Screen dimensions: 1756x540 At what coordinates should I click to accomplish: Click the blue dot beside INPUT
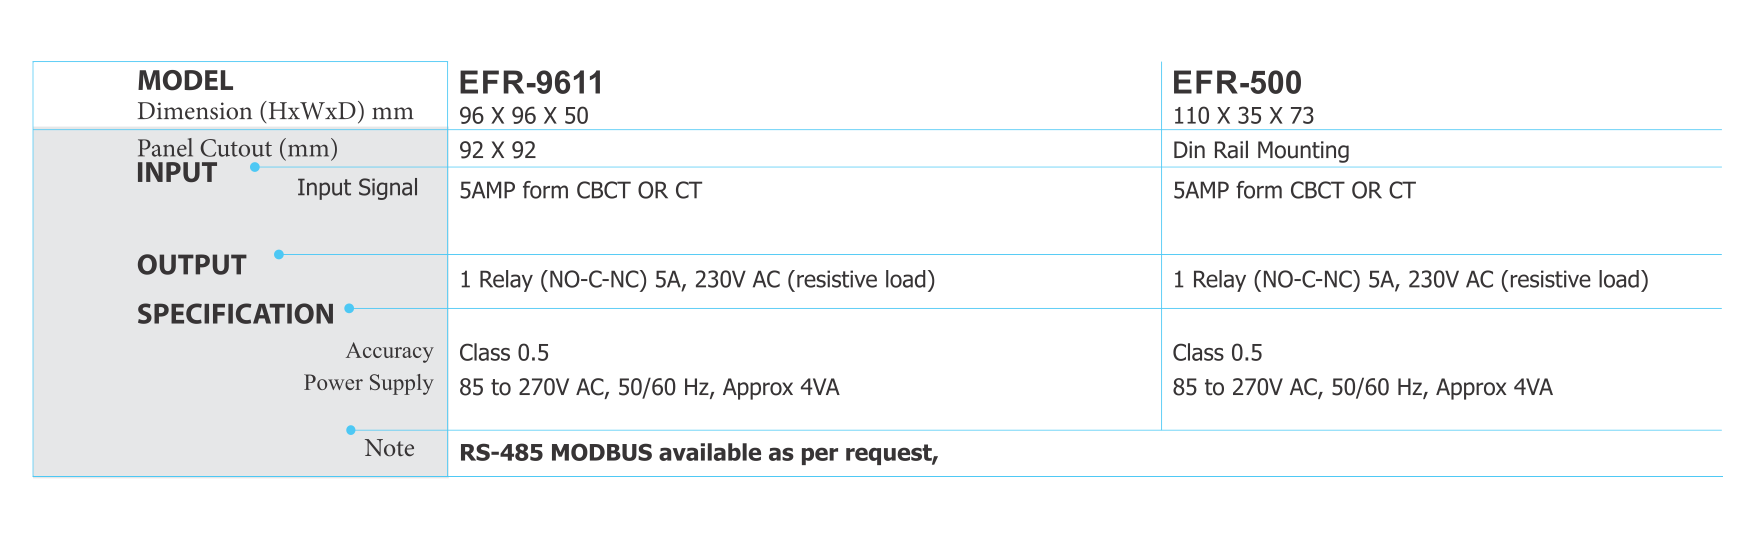[x=255, y=167]
